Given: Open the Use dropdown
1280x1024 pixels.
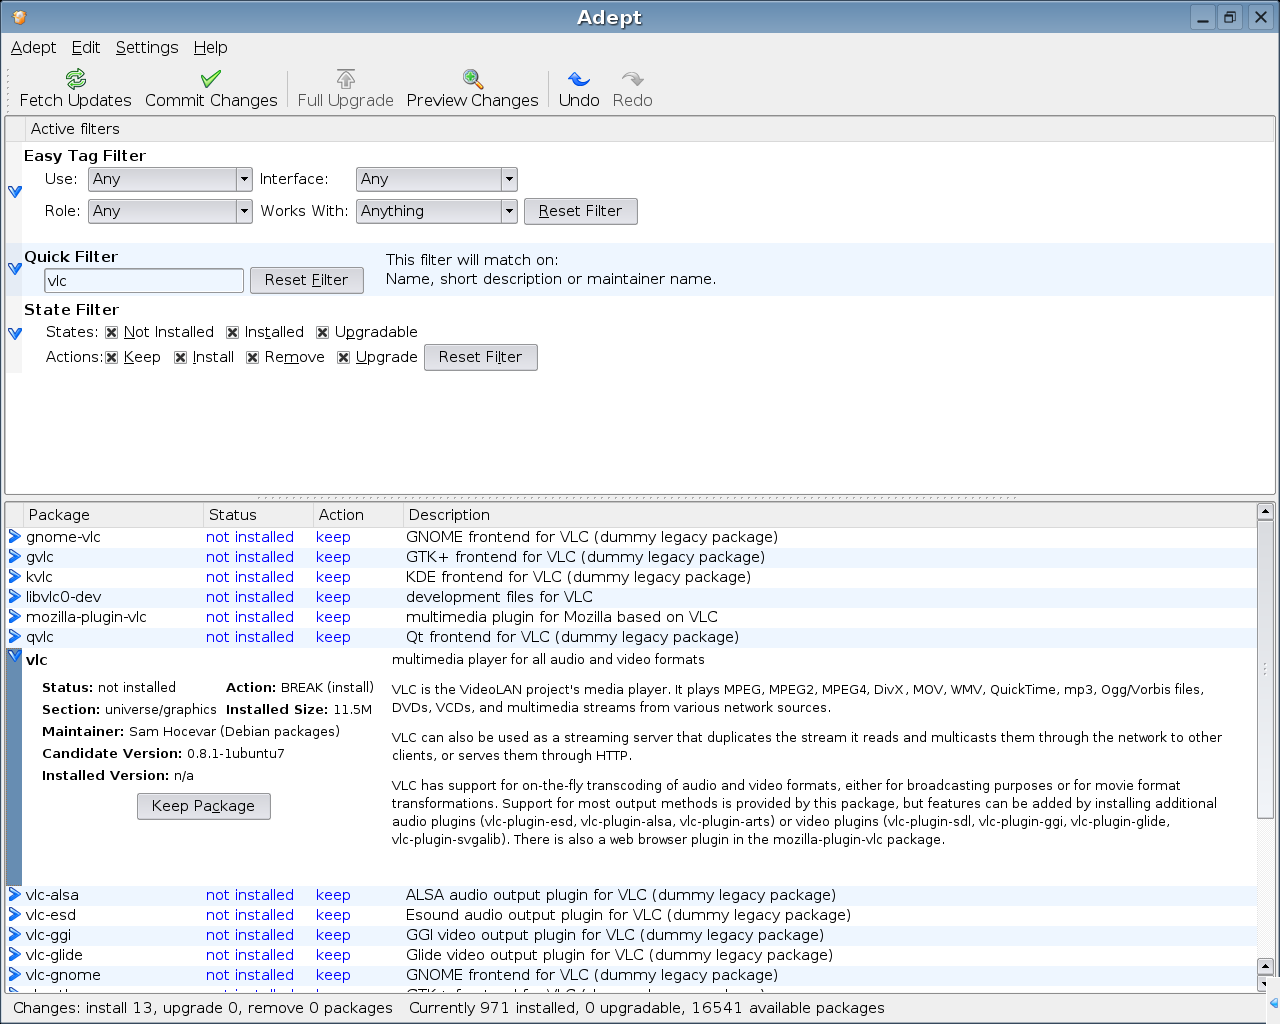Looking at the screenshot, I should (170, 179).
